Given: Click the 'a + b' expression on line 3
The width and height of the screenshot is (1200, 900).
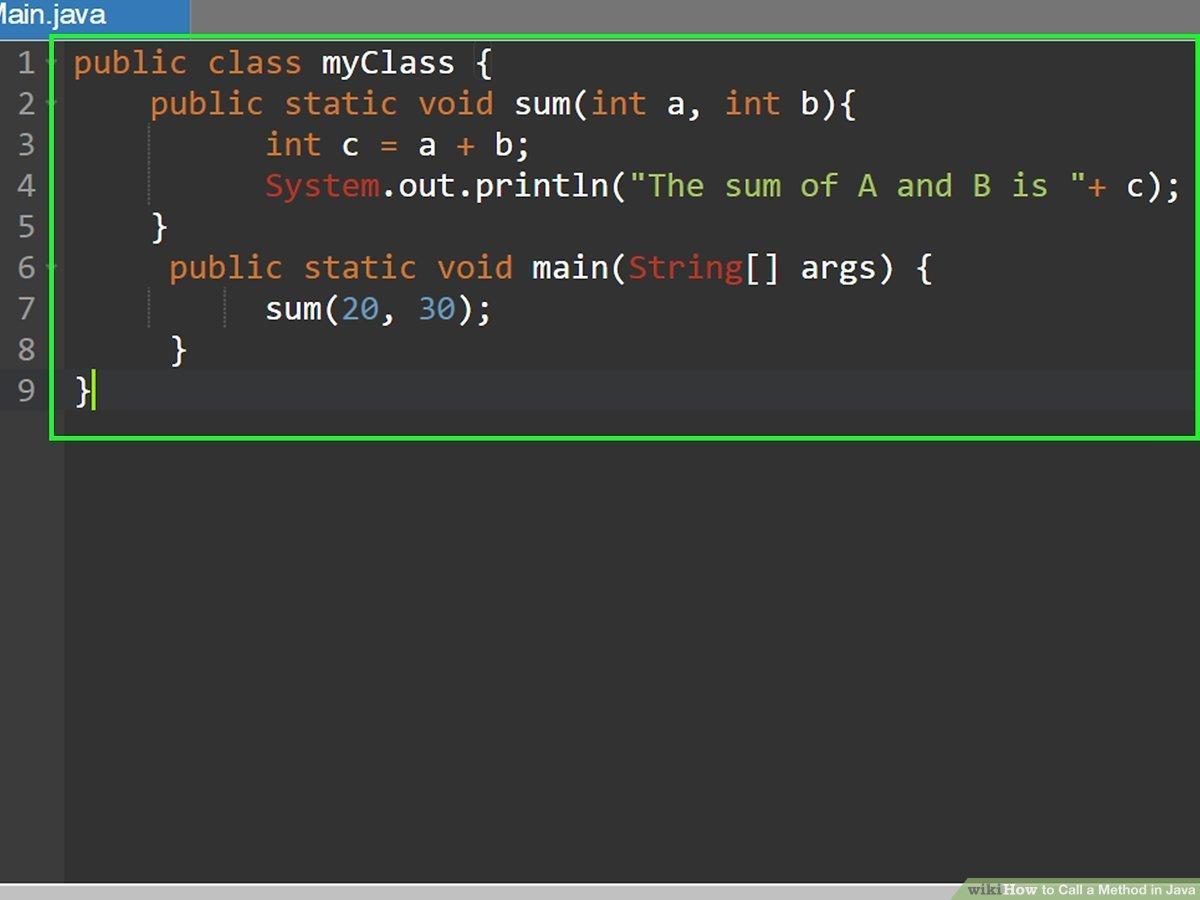Looking at the screenshot, I should coord(465,145).
